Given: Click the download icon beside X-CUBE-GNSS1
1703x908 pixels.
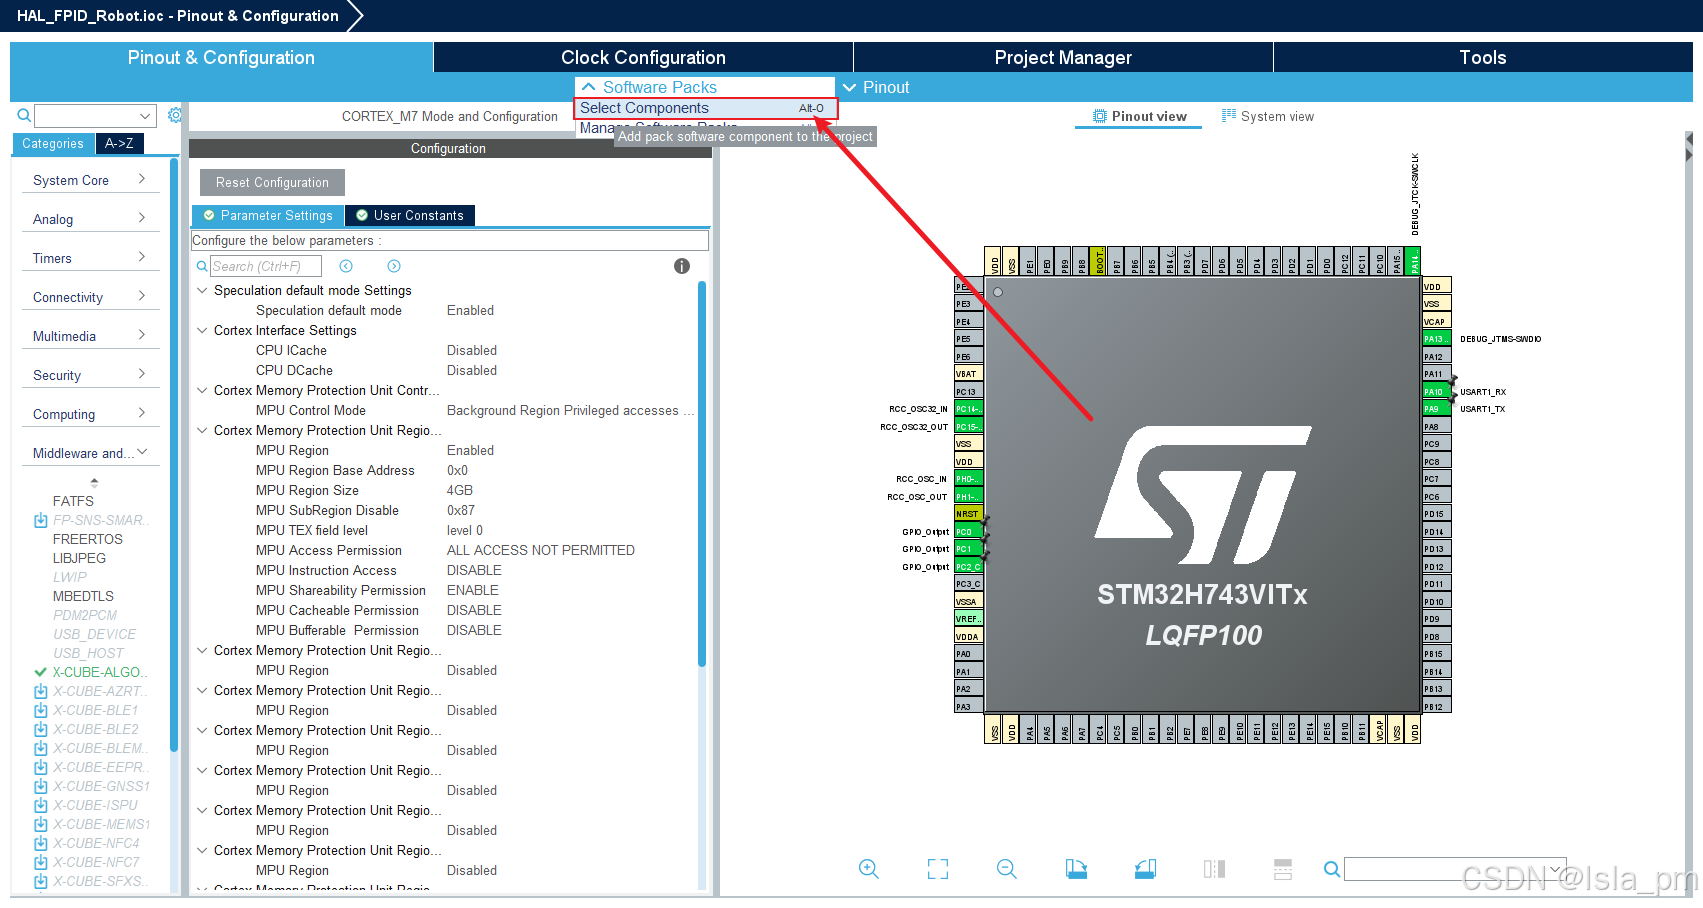Looking at the screenshot, I should click(41, 786).
